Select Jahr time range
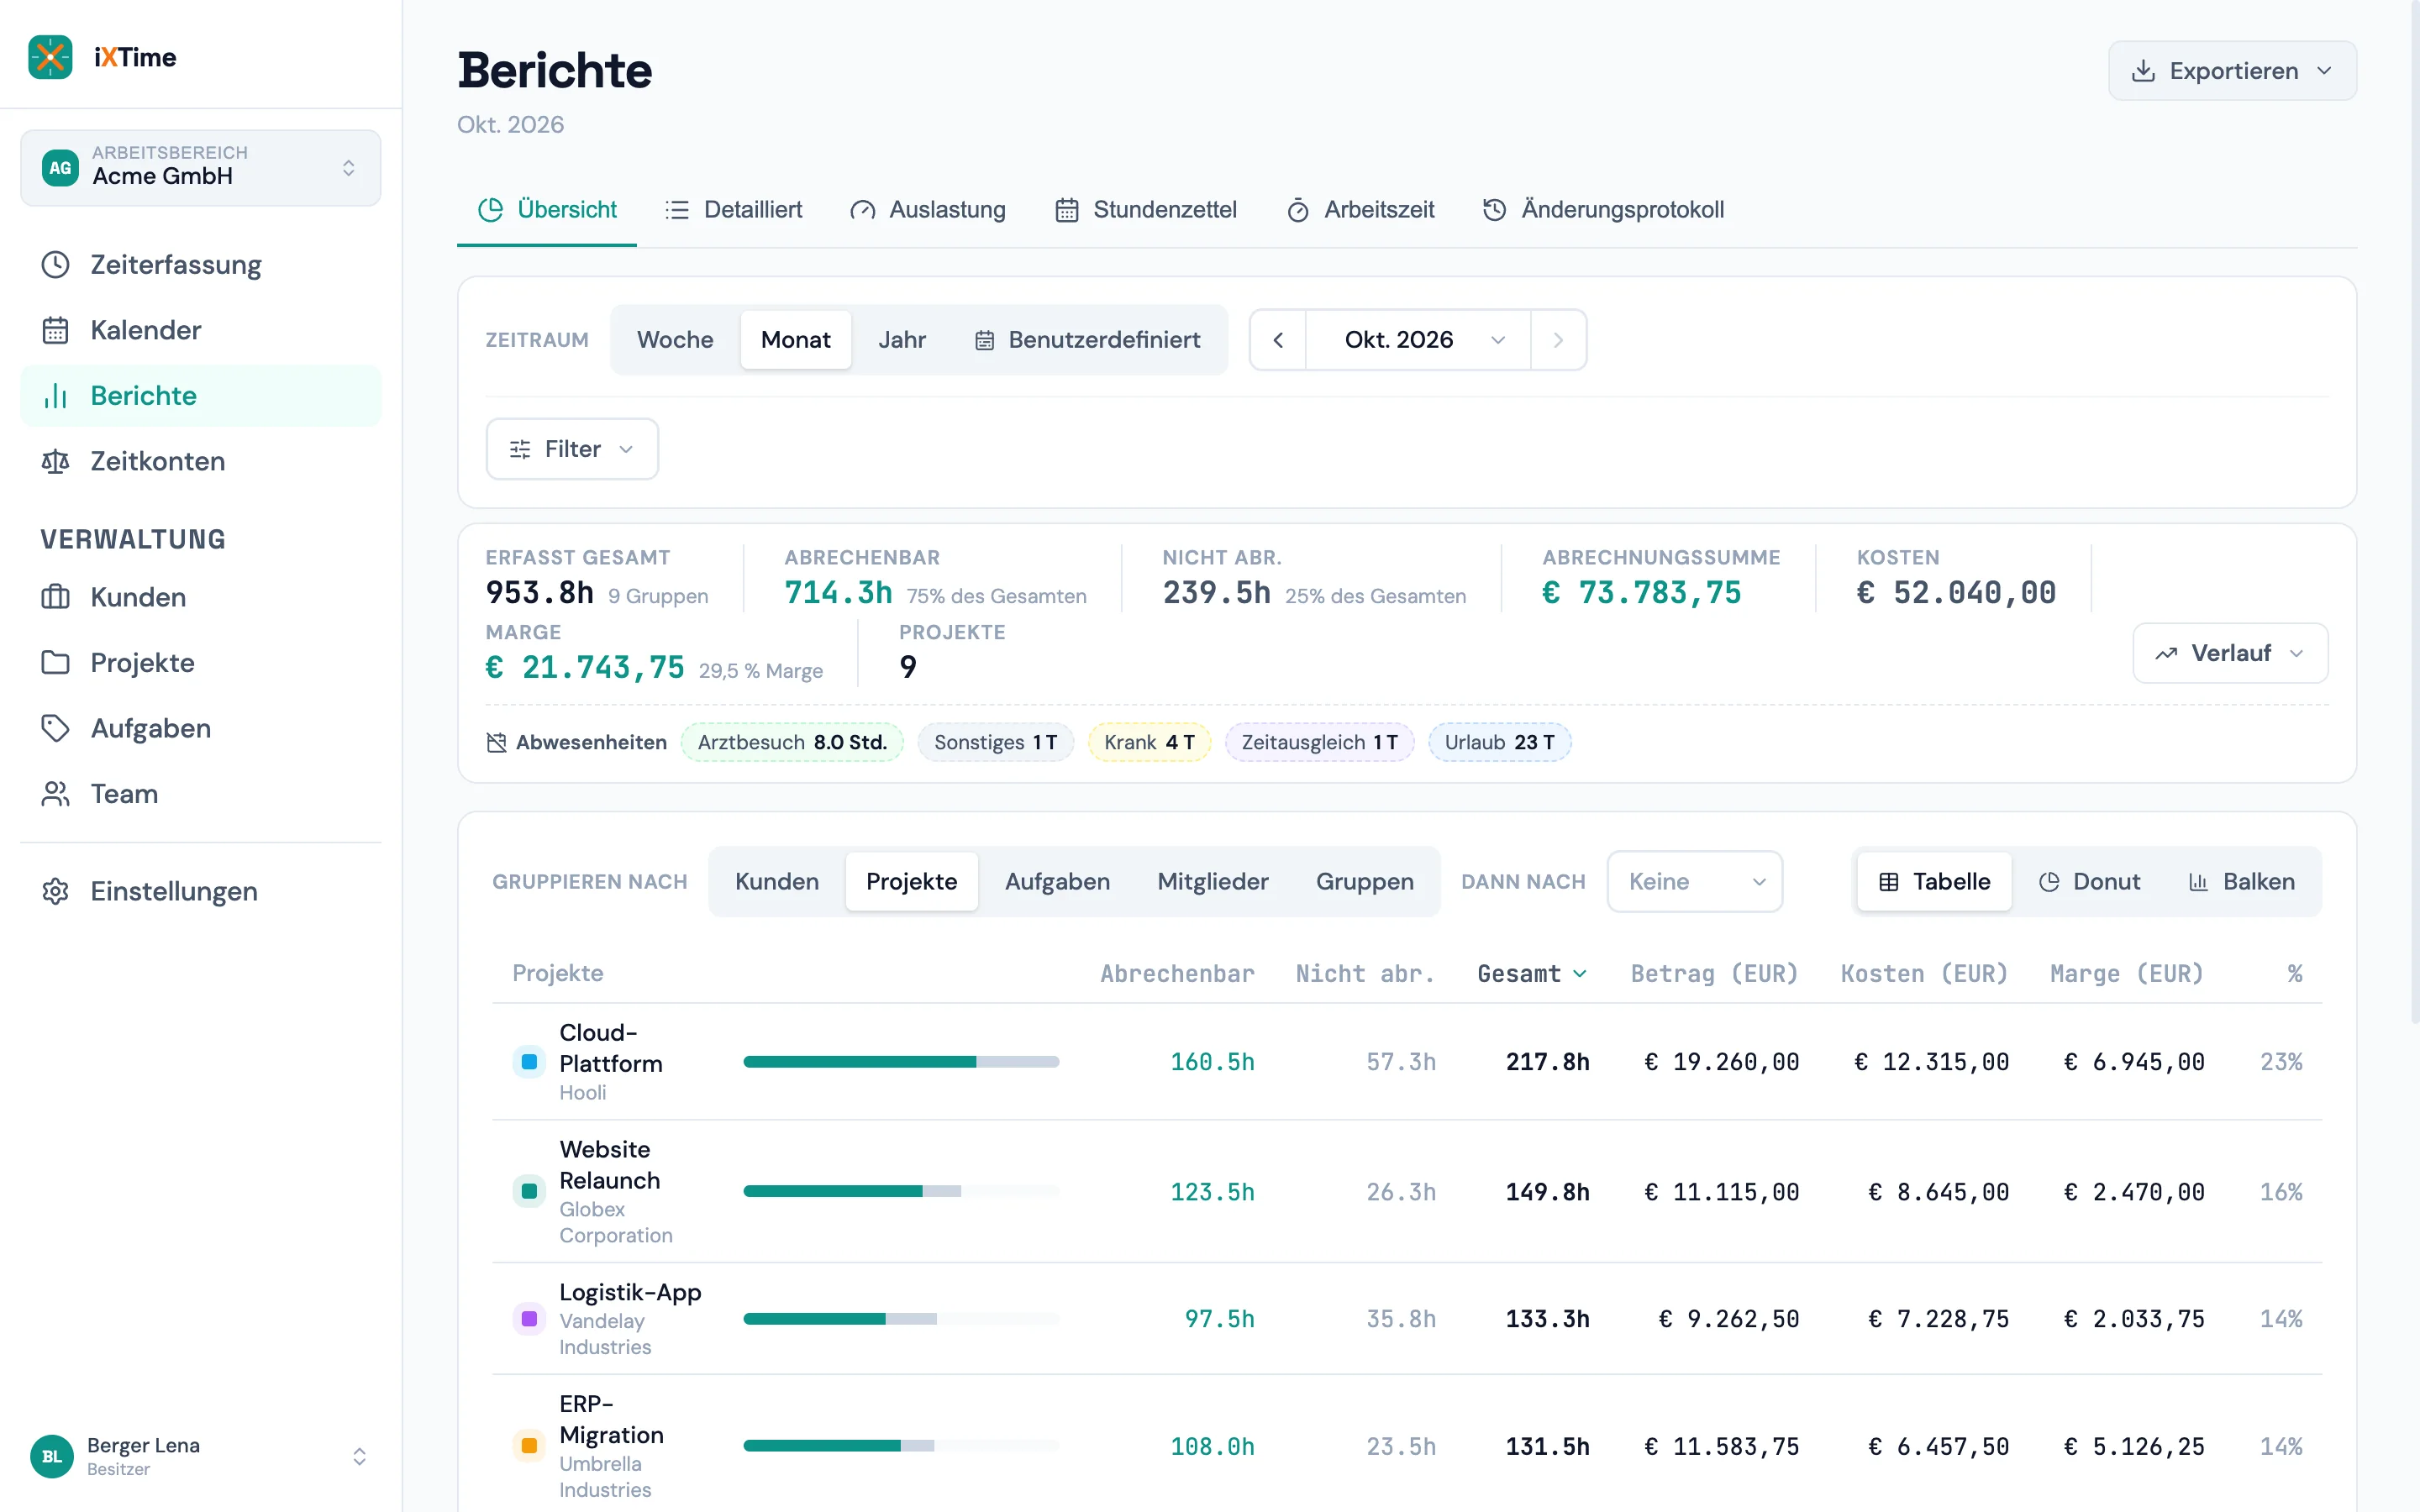This screenshot has height=1512, width=2420. click(x=902, y=340)
